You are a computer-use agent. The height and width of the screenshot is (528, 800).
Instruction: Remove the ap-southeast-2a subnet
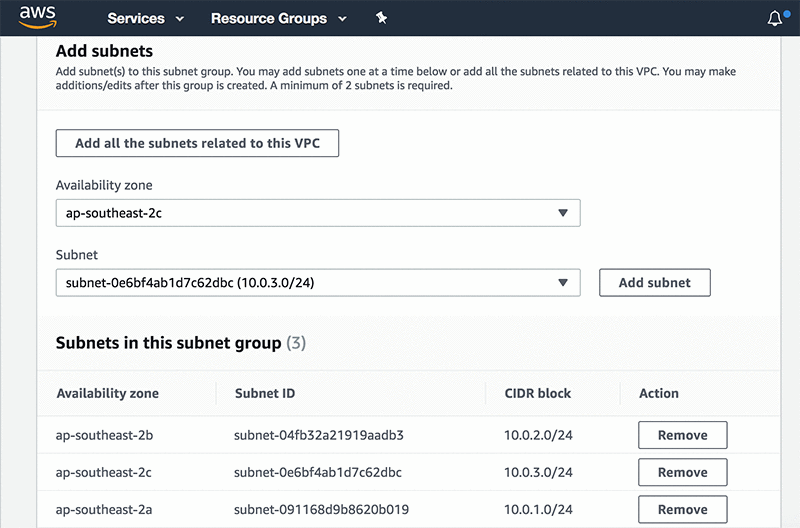click(x=682, y=509)
